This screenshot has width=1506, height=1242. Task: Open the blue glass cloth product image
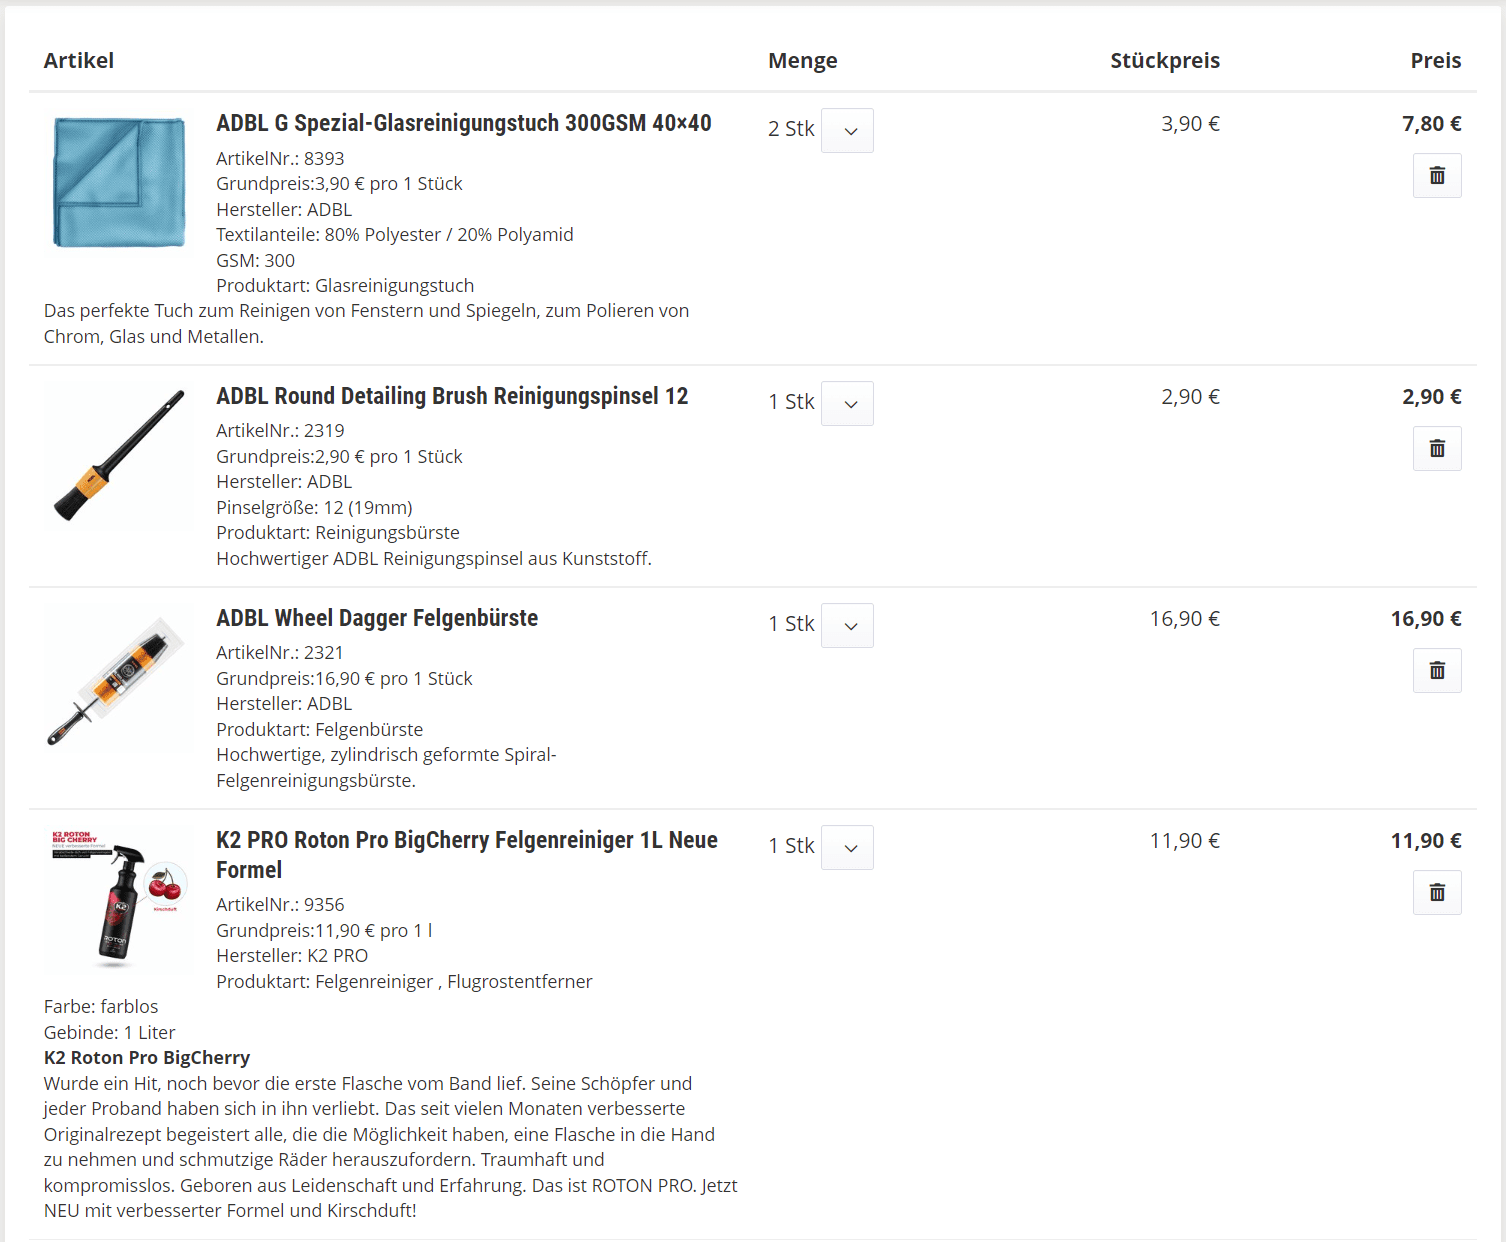(119, 182)
